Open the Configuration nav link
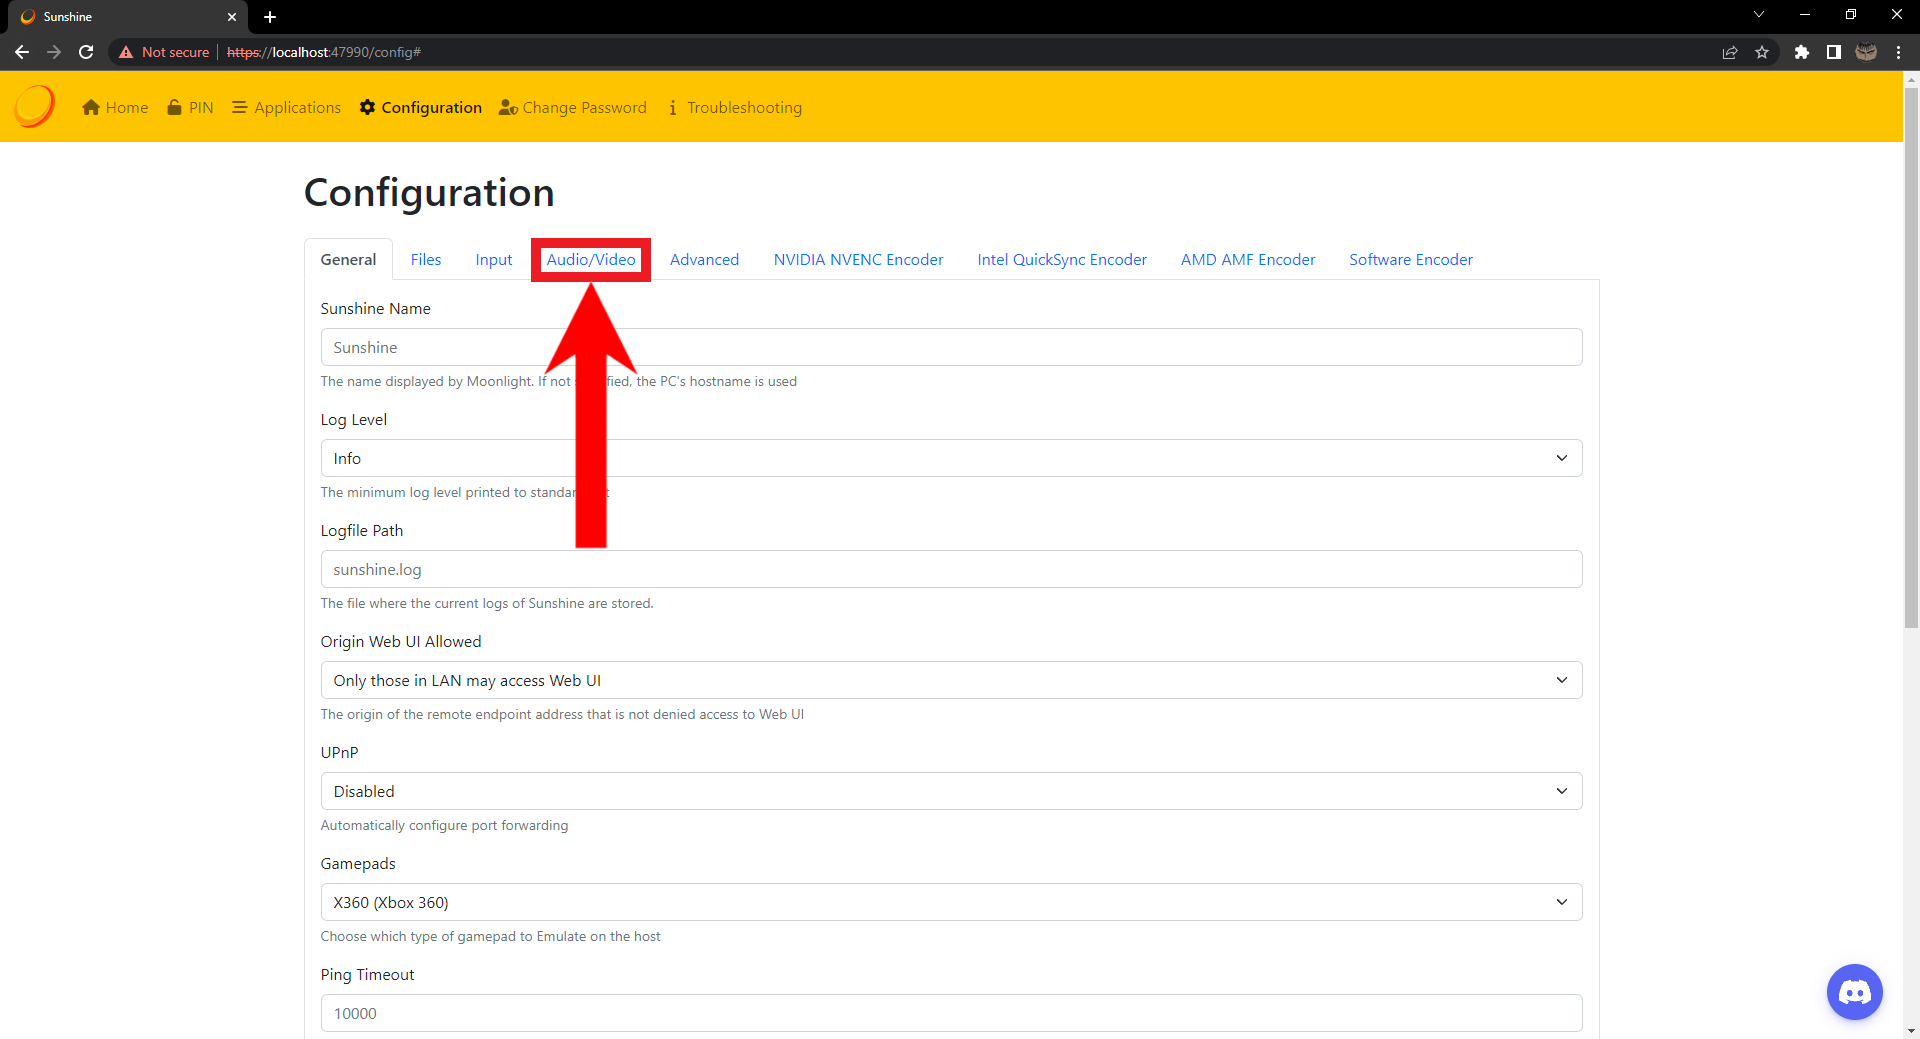Screen dimensions: 1920x1039 tap(421, 107)
